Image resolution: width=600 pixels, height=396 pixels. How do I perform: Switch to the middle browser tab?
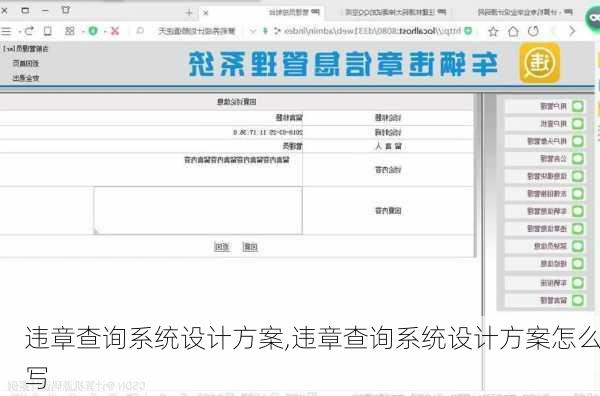point(396,13)
